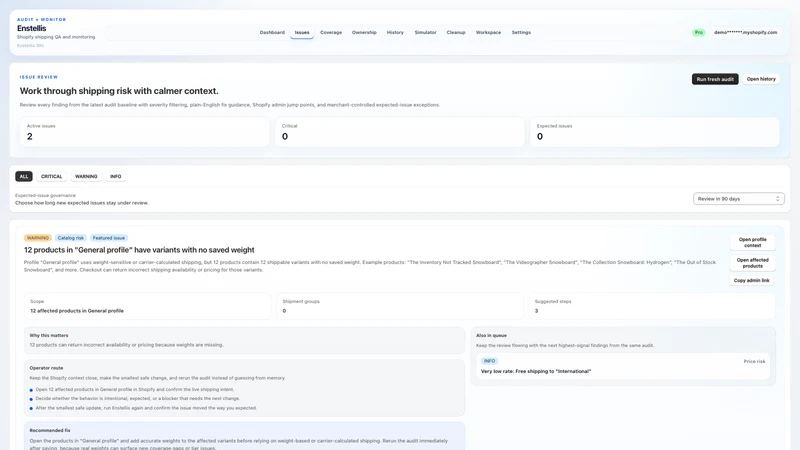Click the Critical count card

click(399, 132)
